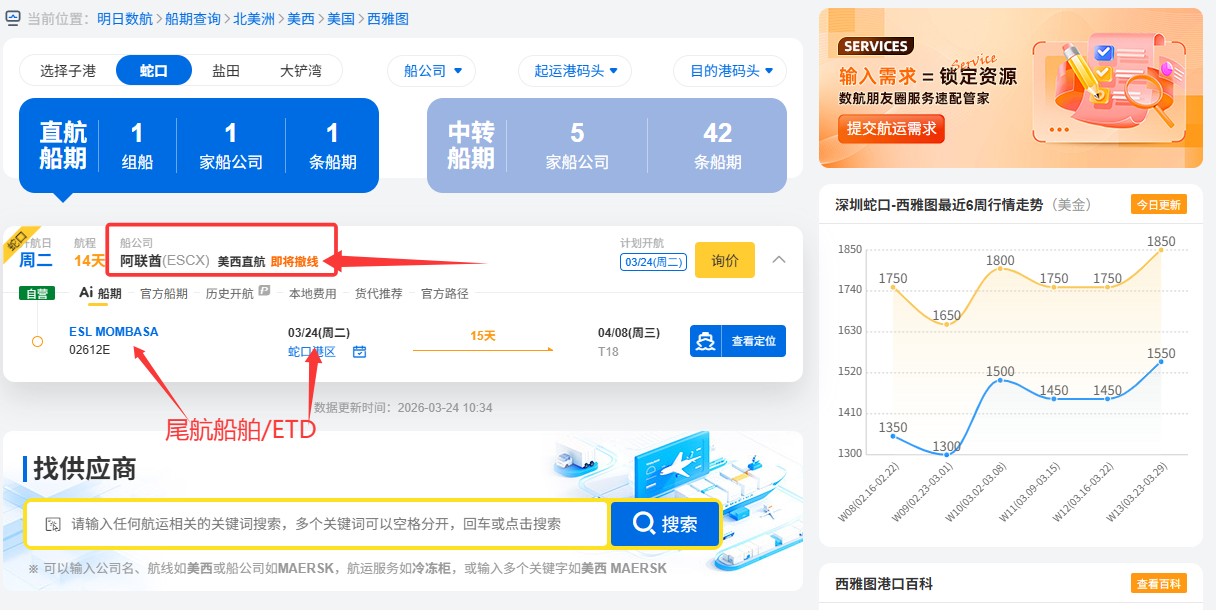The height and width of the screenshot is (610, 1216).
Task: Click the orange route circle marker beside ESL MOMBASA
Action: (x=37, y=341)
